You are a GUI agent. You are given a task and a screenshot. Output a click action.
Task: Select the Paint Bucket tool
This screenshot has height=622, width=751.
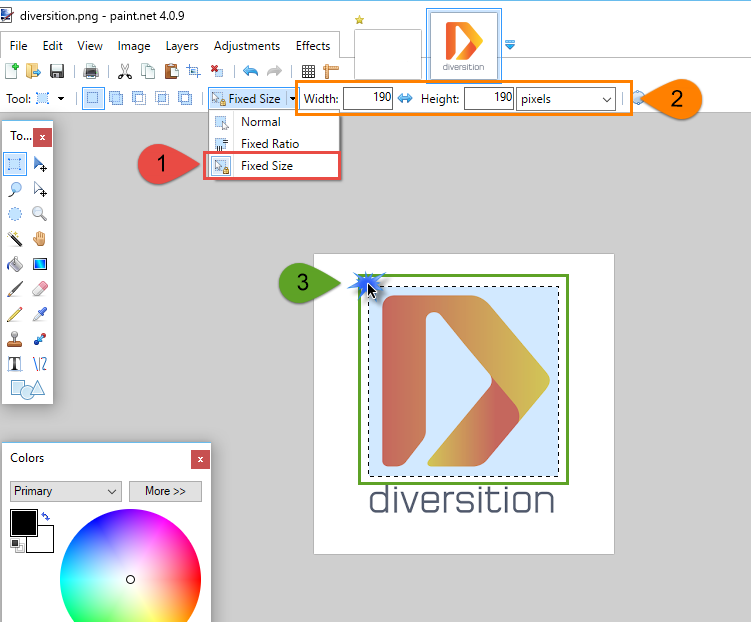point(15,264)
